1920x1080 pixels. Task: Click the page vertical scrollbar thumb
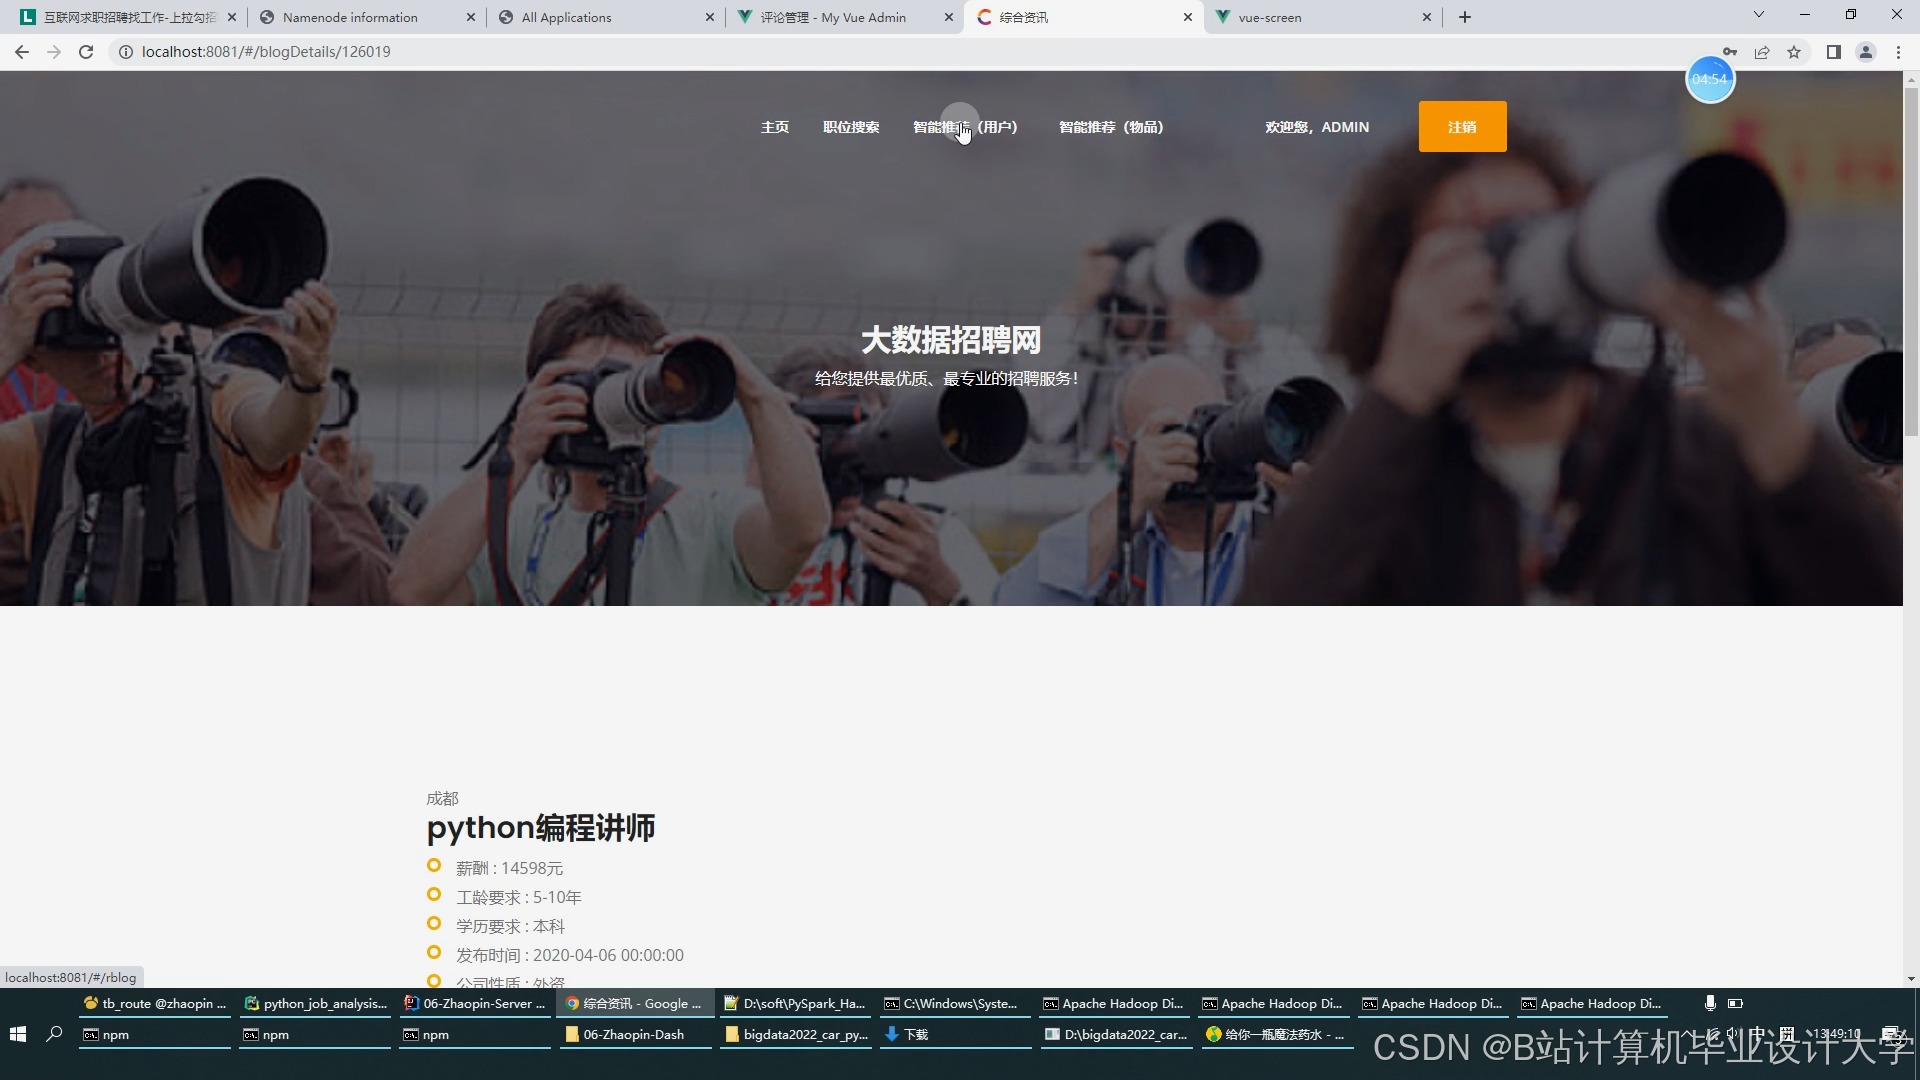coord(1911,260)
